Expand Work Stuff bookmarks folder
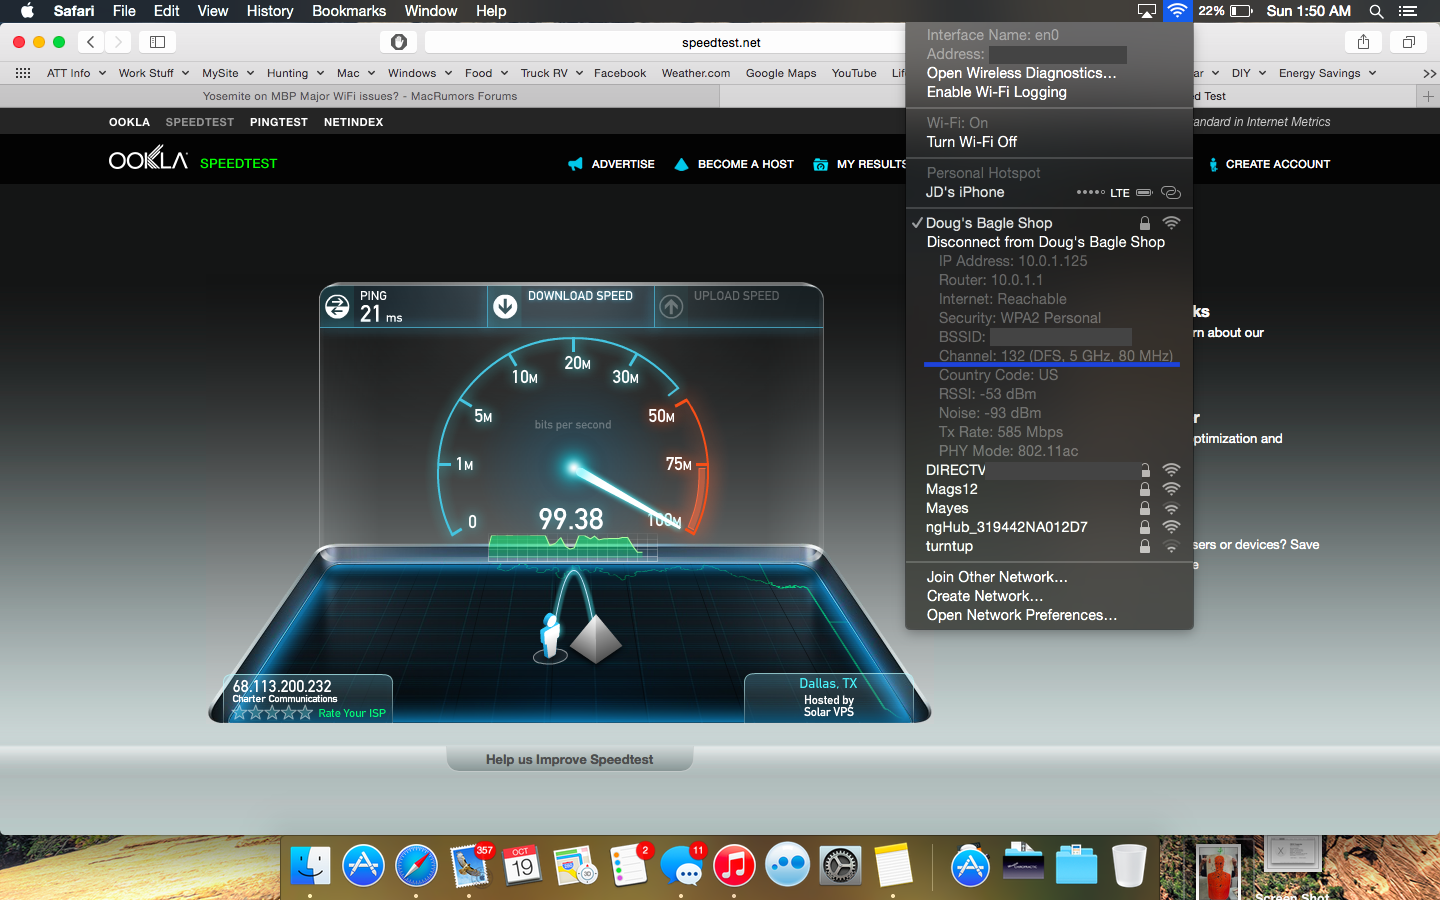 [153, 73]
